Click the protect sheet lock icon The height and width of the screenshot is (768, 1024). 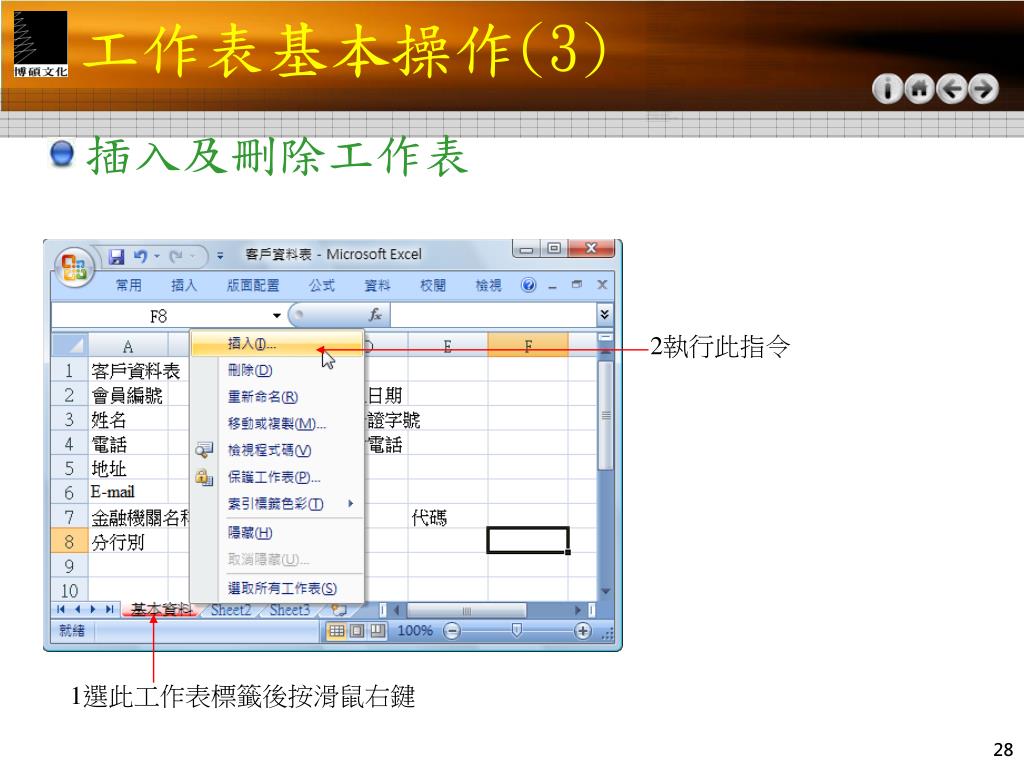coord(204,477)
